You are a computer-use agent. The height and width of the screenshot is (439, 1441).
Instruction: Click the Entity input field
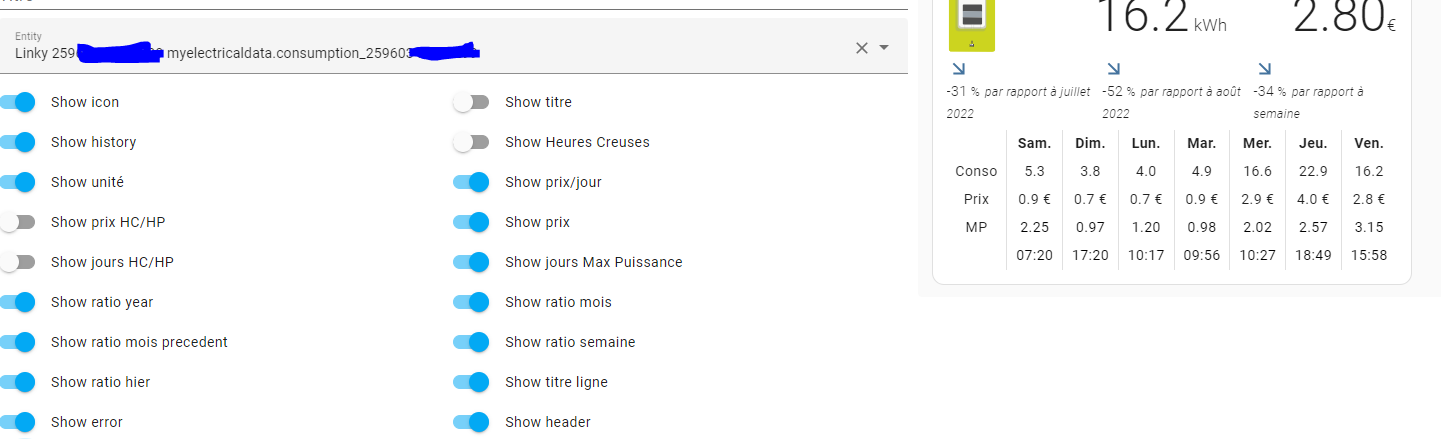click(430, 46)
